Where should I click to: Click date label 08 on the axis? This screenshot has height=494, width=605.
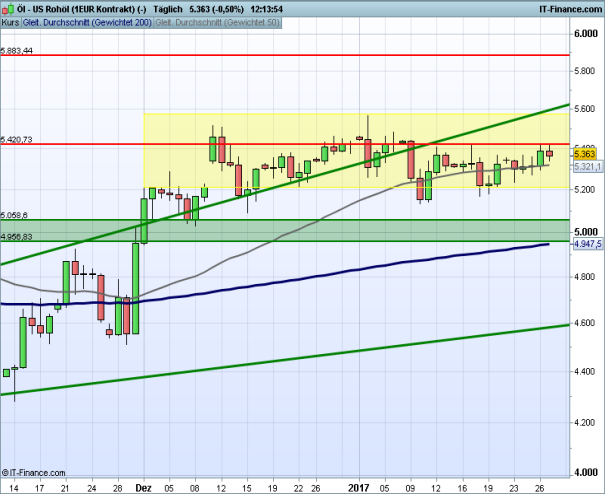coord(195,489)
